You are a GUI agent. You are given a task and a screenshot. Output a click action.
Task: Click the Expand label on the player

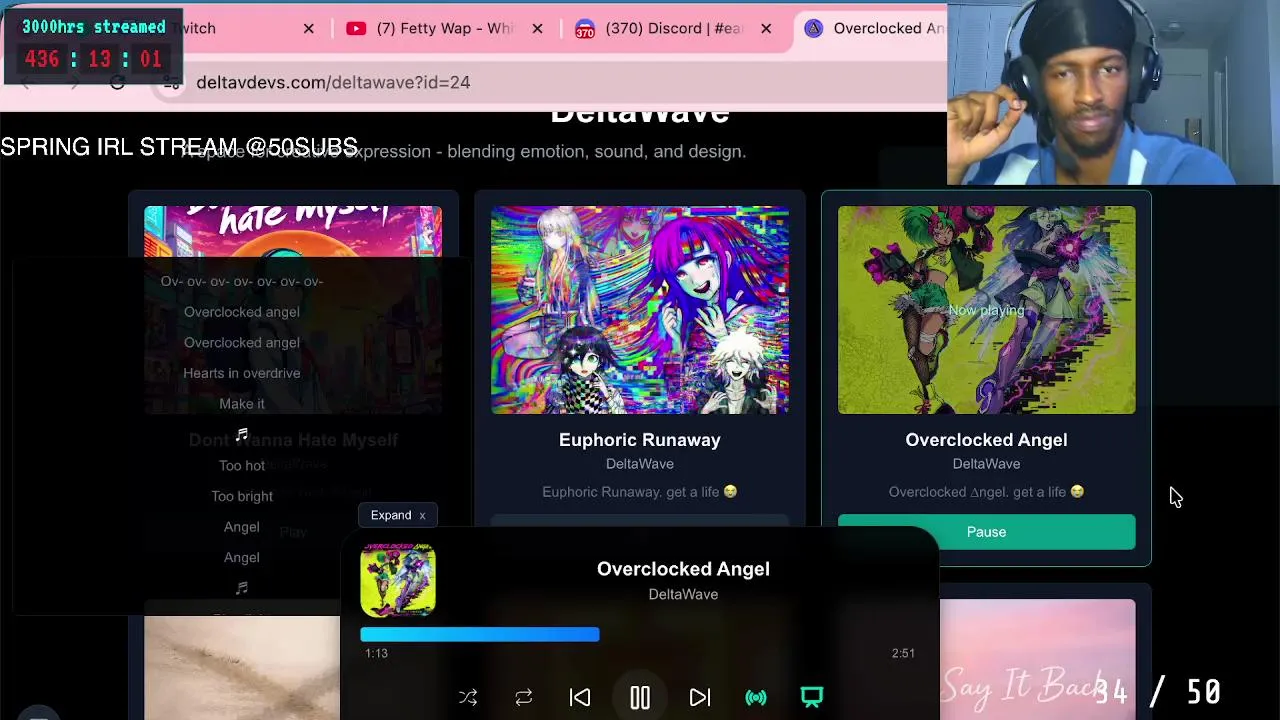[x=391, y=515]
